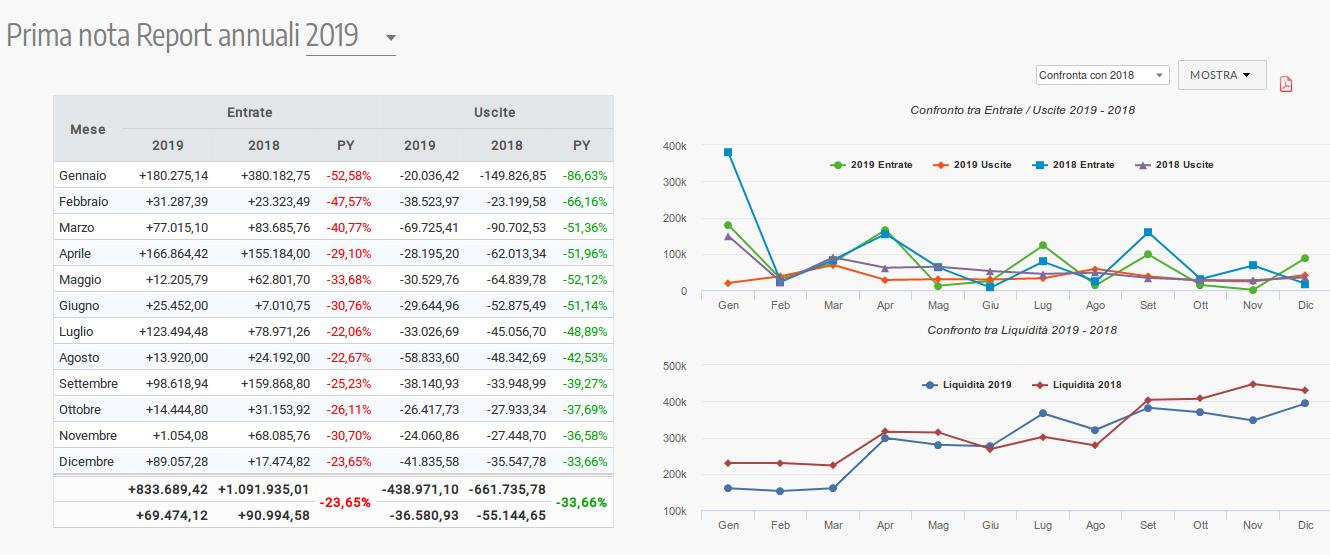Click the Mese column header
The height and width of the screenshot is (555, 1330).
coord(88,129)
